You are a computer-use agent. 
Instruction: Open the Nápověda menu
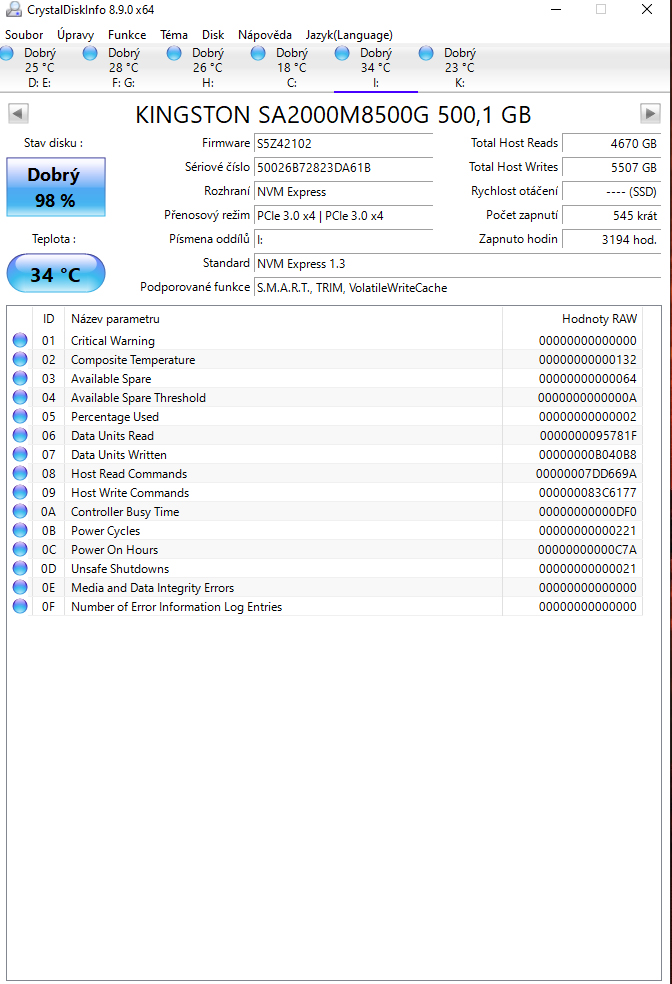click(265, 35)
